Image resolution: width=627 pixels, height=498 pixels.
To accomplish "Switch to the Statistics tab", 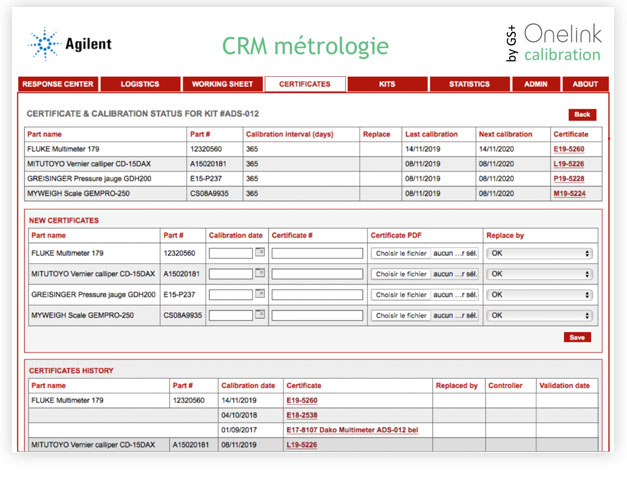I will 469,84.
